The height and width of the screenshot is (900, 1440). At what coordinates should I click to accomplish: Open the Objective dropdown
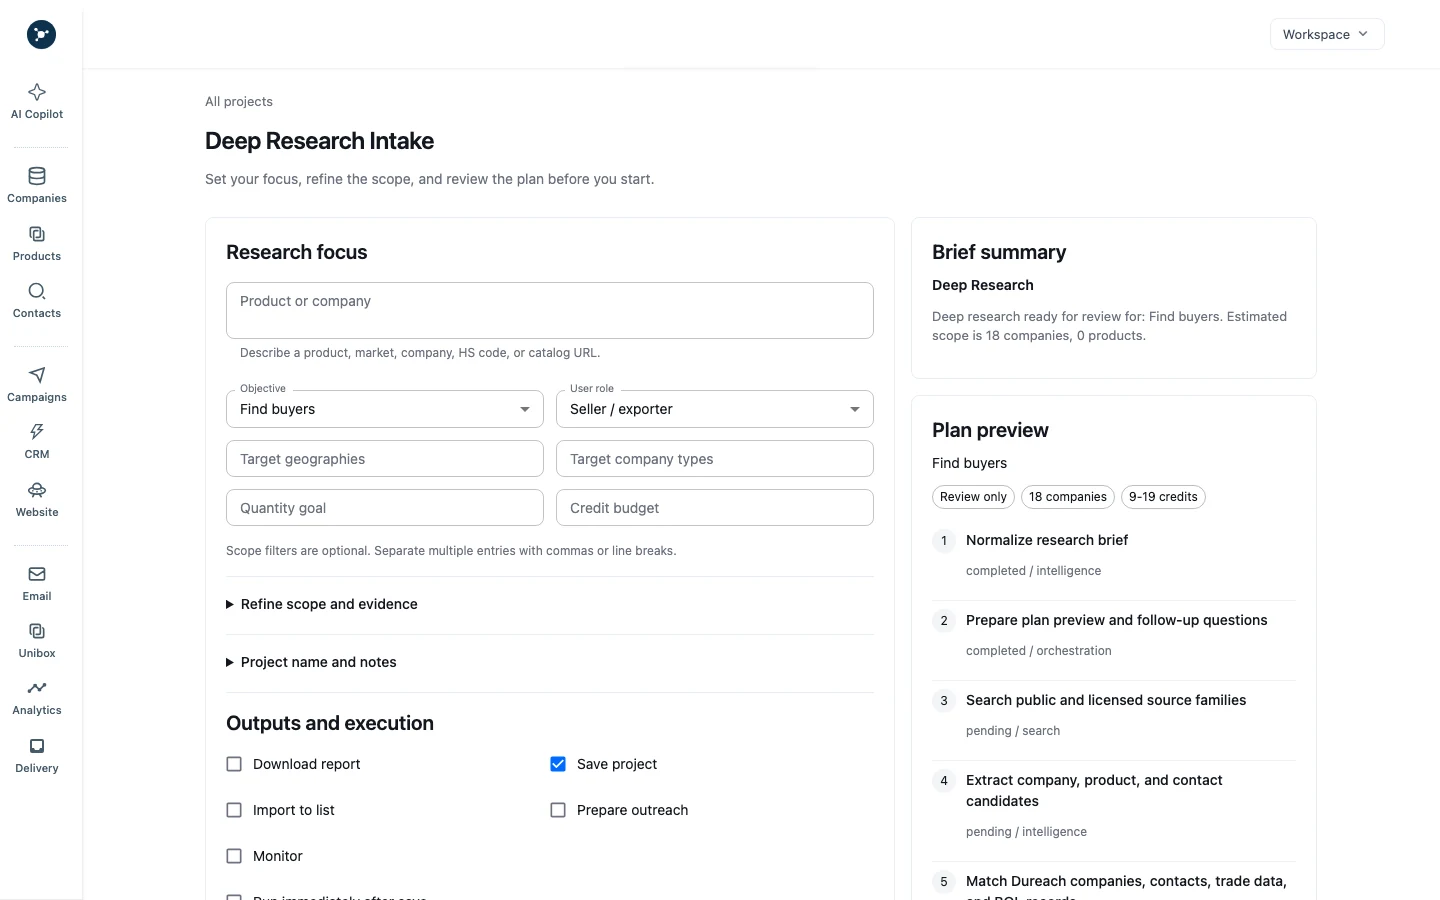(x=385, y=409)
